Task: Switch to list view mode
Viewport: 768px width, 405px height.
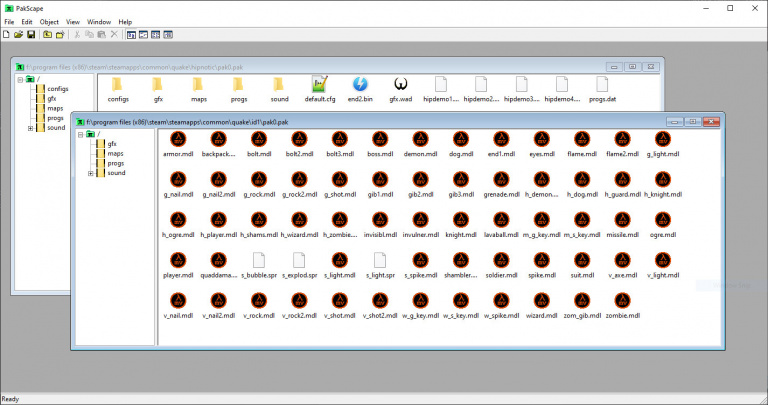Action: (155, 35)
